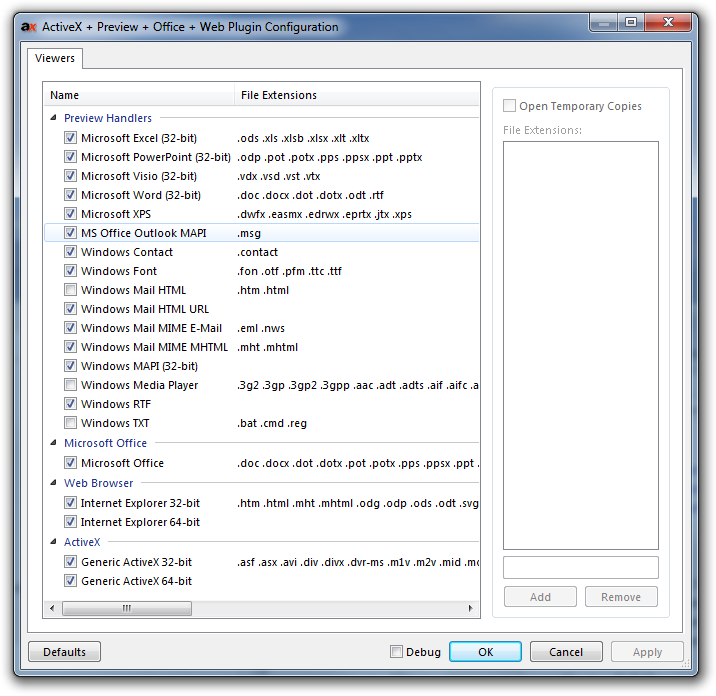716x696 pixels.
Task: Click the .contact extension cell
Action: click(258, 252)
